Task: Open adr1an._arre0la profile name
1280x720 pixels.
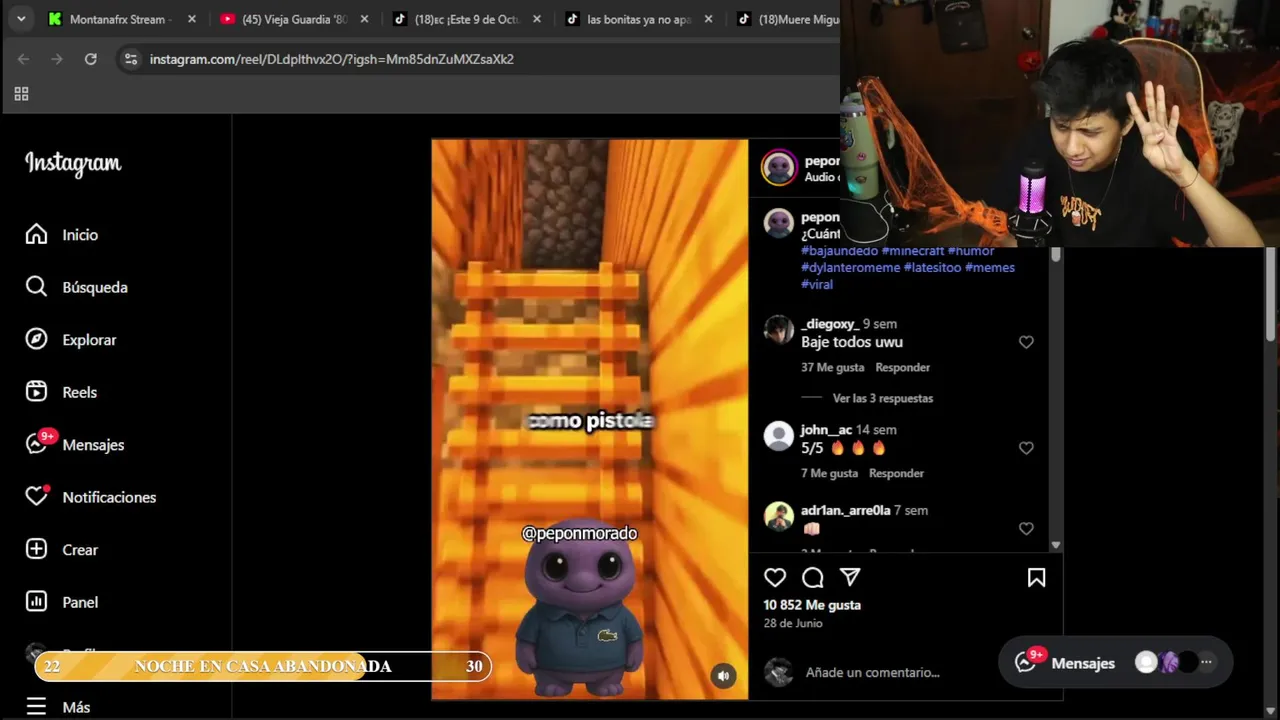Action: (x=845, y=510)
